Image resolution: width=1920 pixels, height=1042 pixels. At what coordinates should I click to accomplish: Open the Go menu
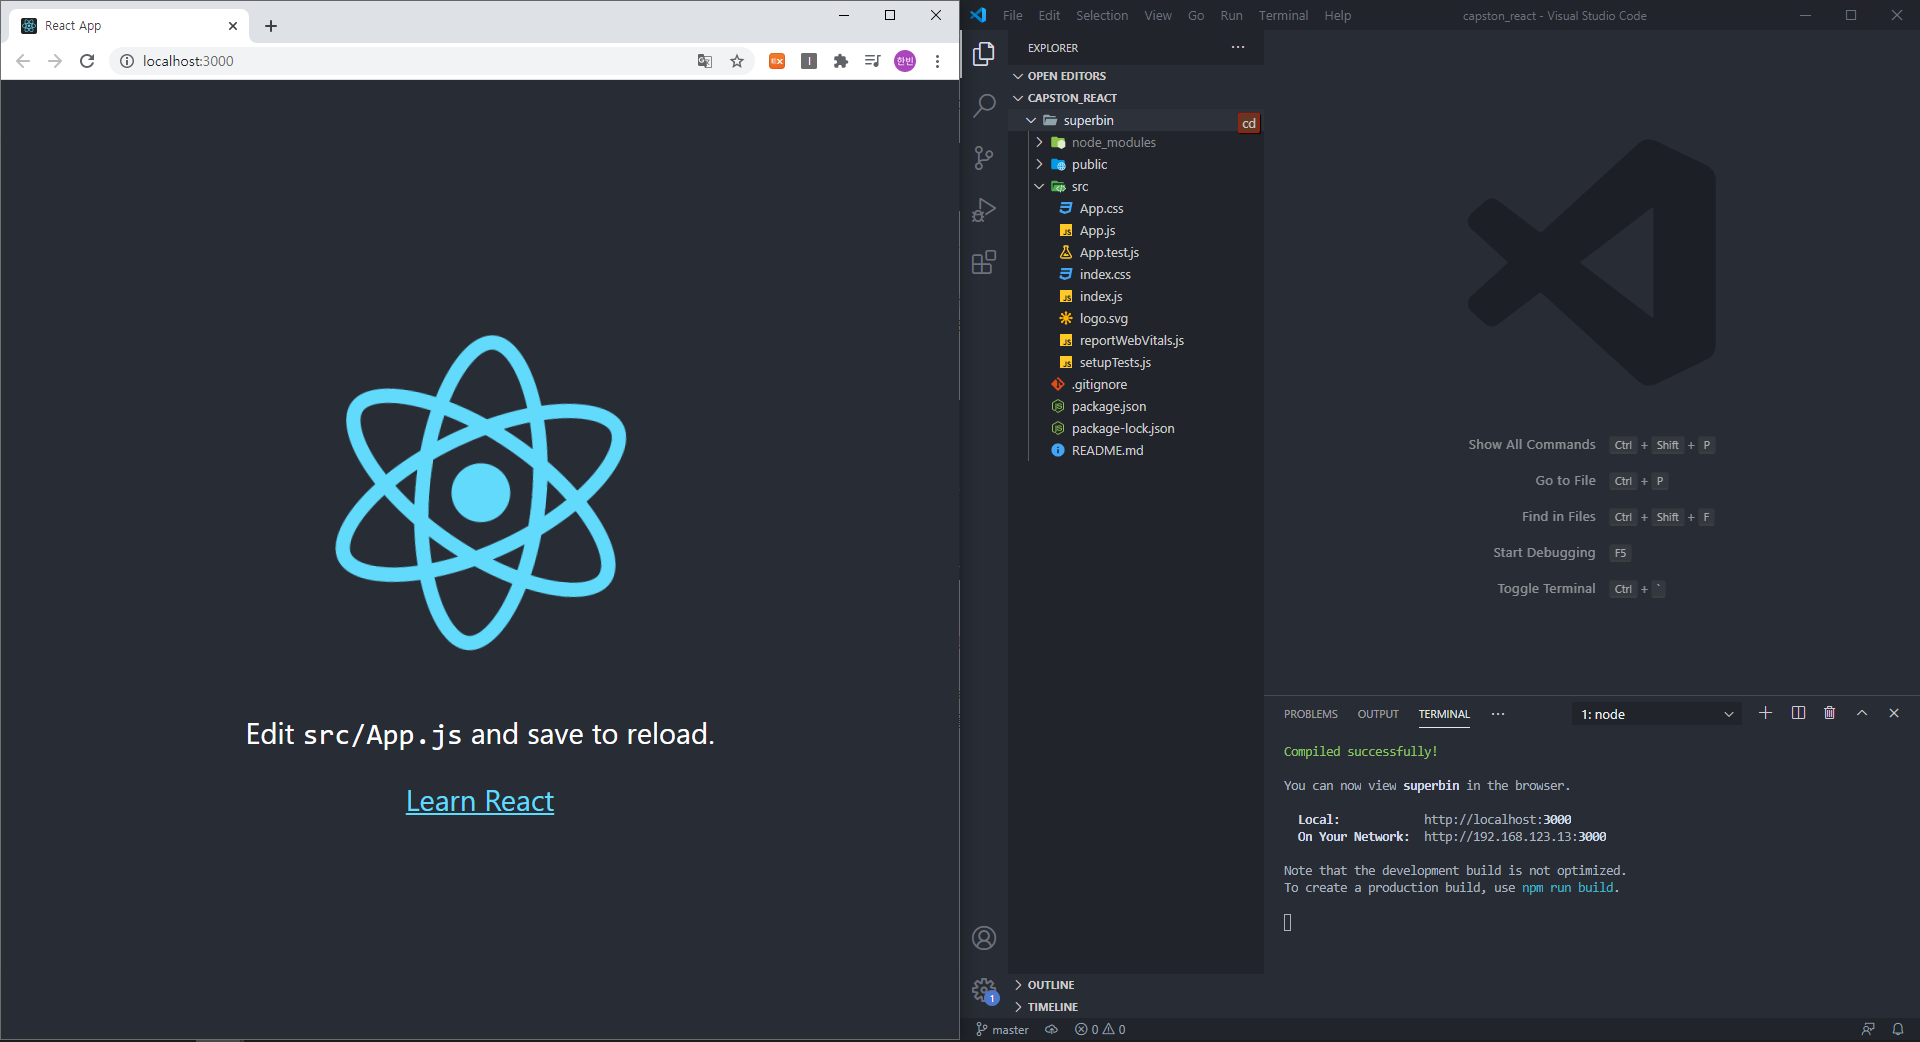pyautogui.click(x=1196, y=15)
